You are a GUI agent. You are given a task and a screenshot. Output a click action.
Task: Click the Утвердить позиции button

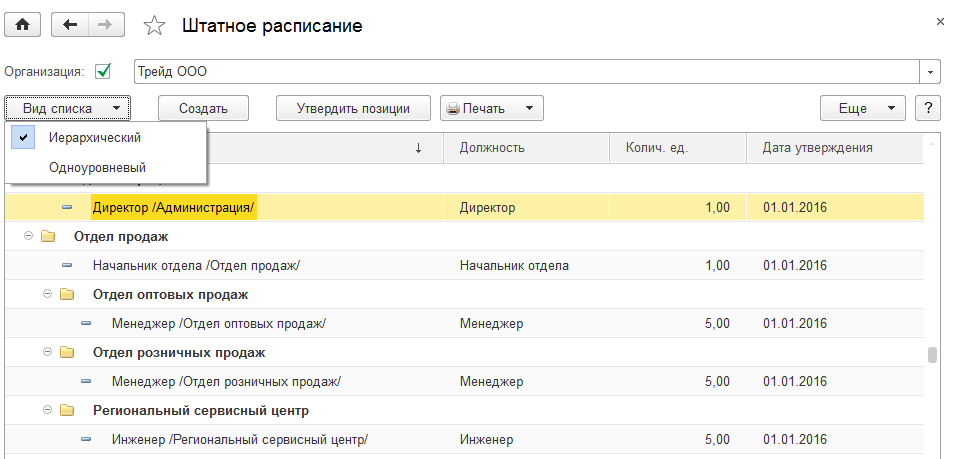353,108
